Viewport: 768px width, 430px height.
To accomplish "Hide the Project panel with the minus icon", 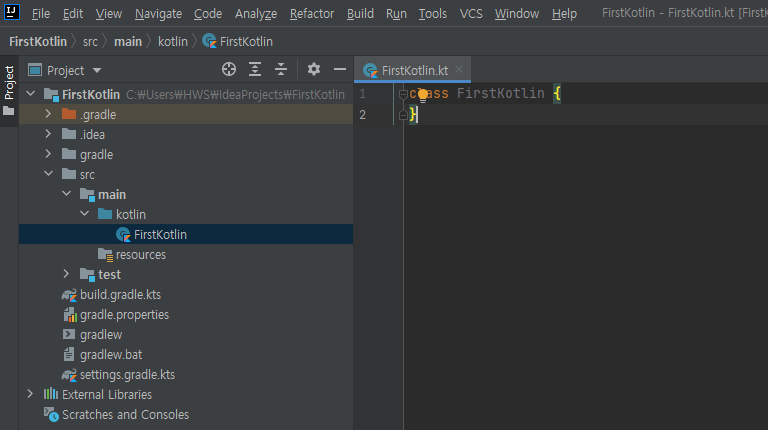I will pos(339,70).
